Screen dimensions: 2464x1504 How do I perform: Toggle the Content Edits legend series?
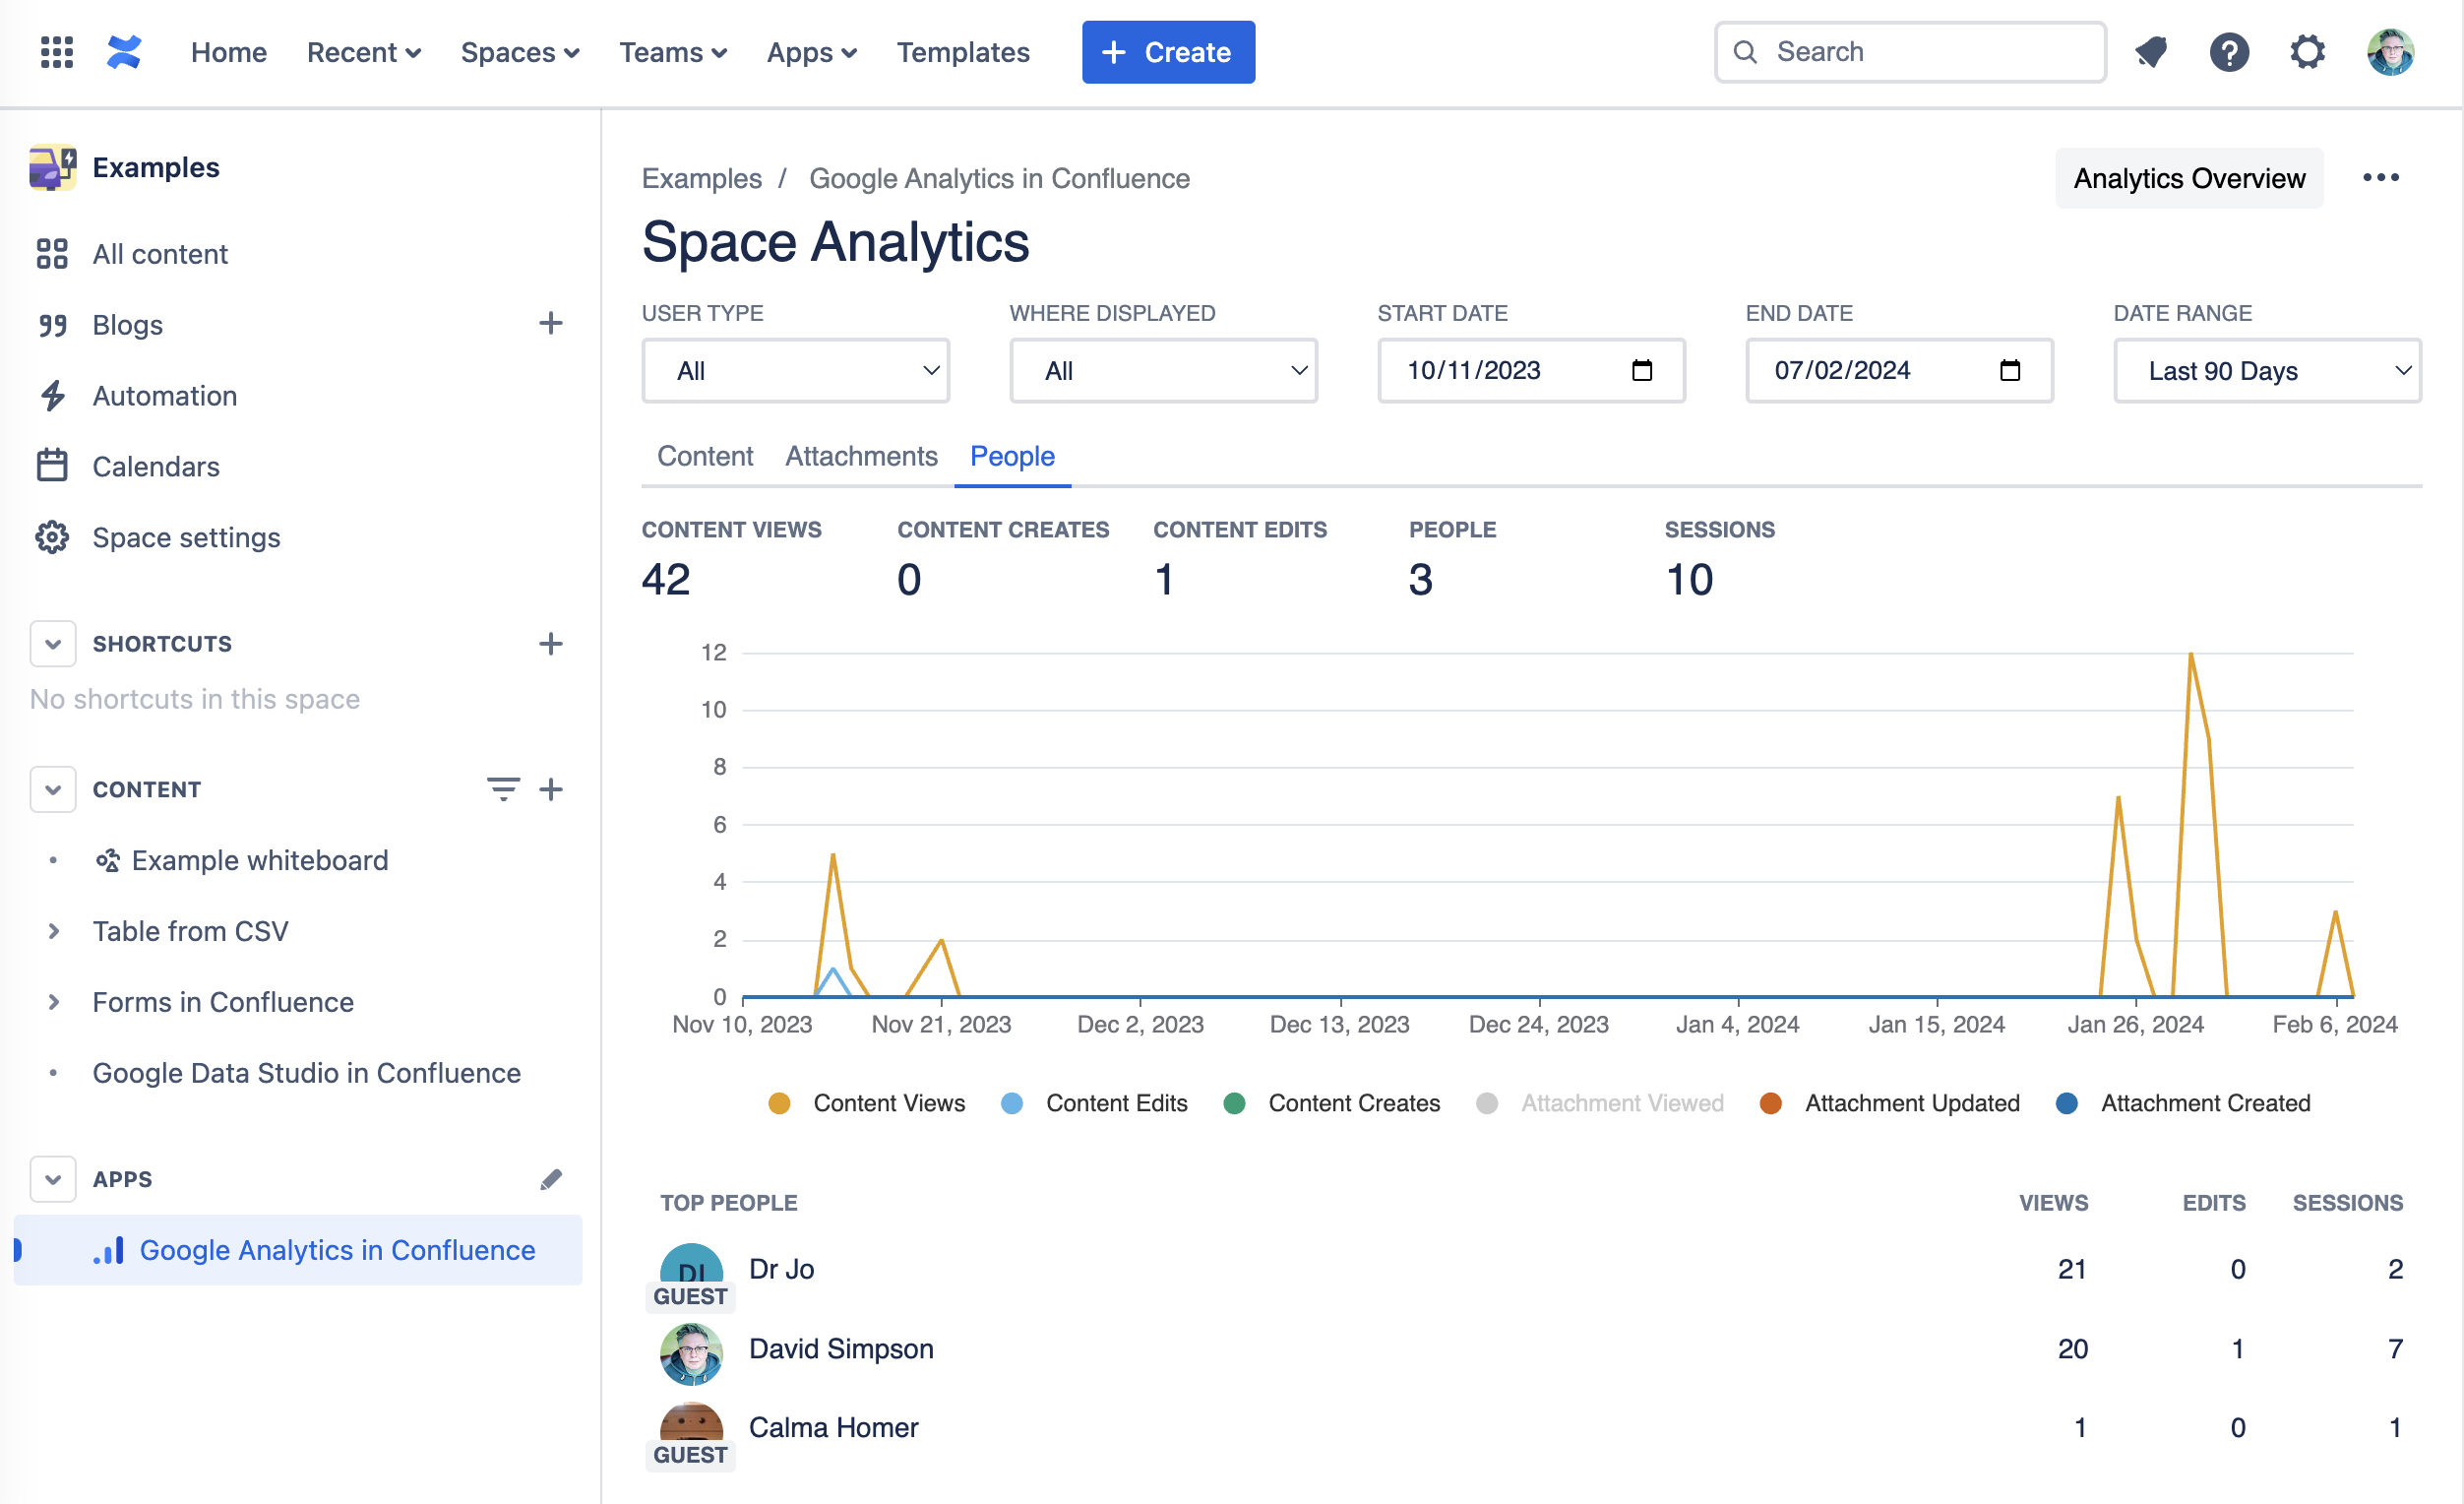1116,1103
